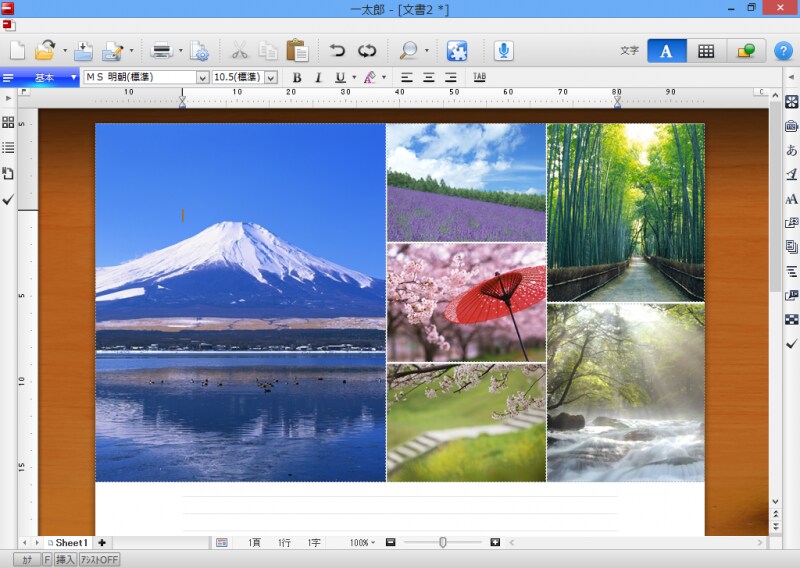Click the puzzle-piece plugin icon
This screenshot has height=568, width=800.
tap(457, 51)
